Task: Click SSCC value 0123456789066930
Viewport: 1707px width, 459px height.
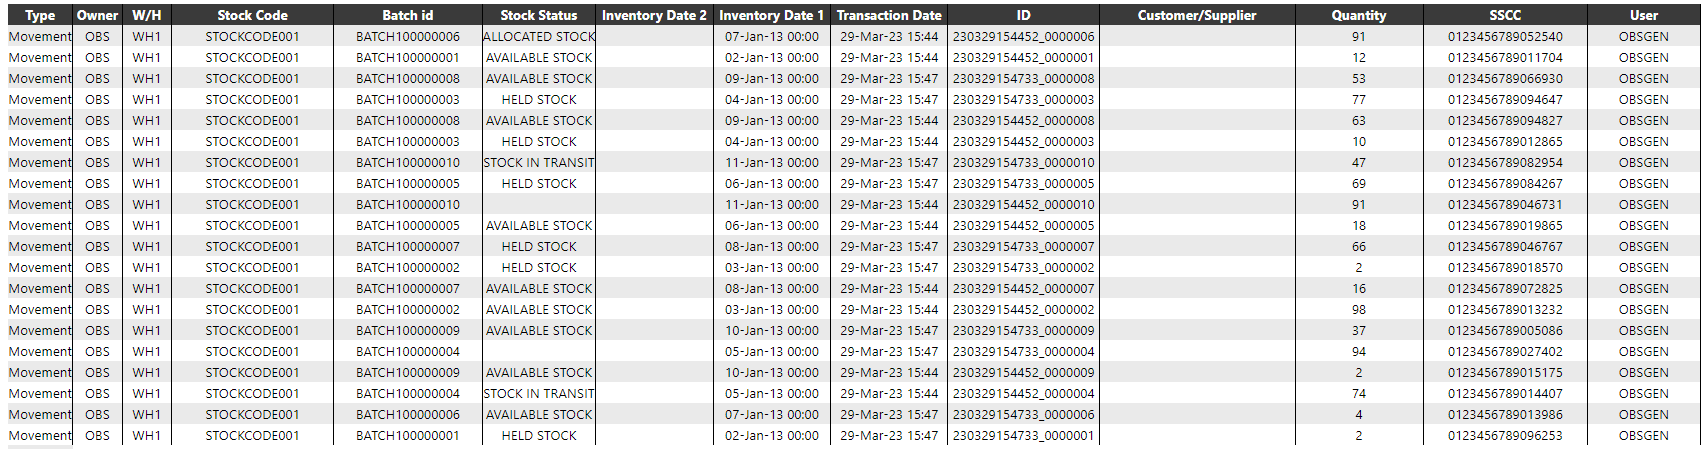Action: (1505, 79)
